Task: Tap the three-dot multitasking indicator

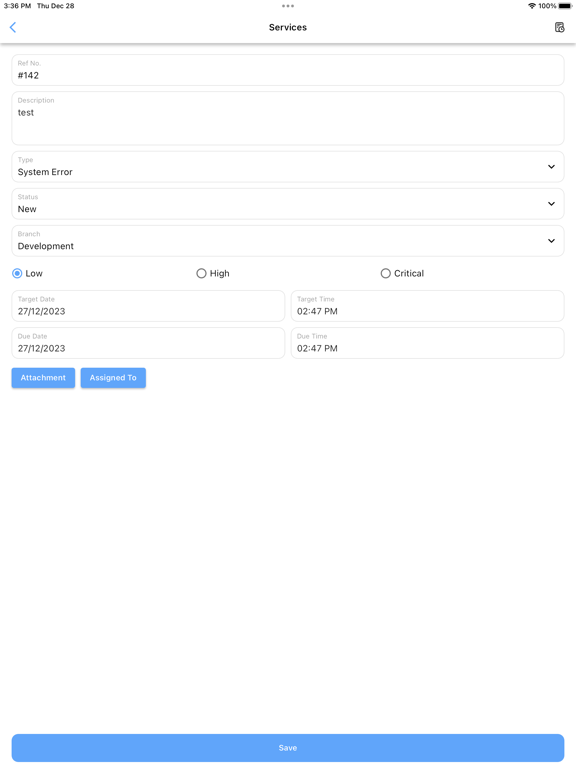Action: click(x=288, y=6)
